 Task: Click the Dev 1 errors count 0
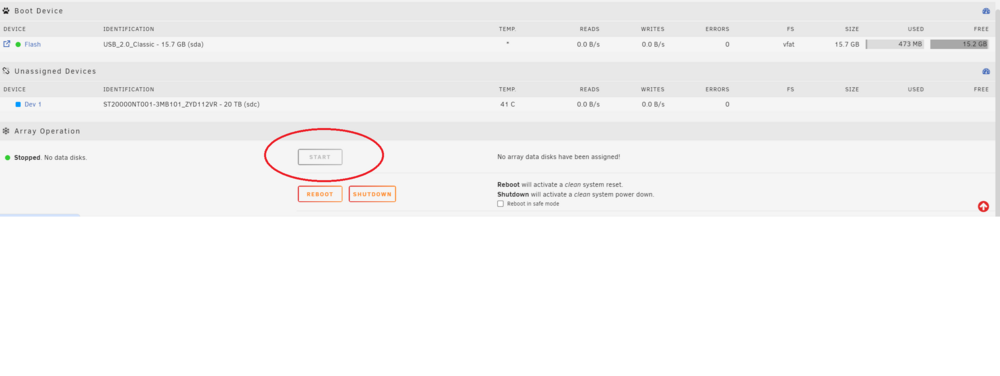(727, 105)
